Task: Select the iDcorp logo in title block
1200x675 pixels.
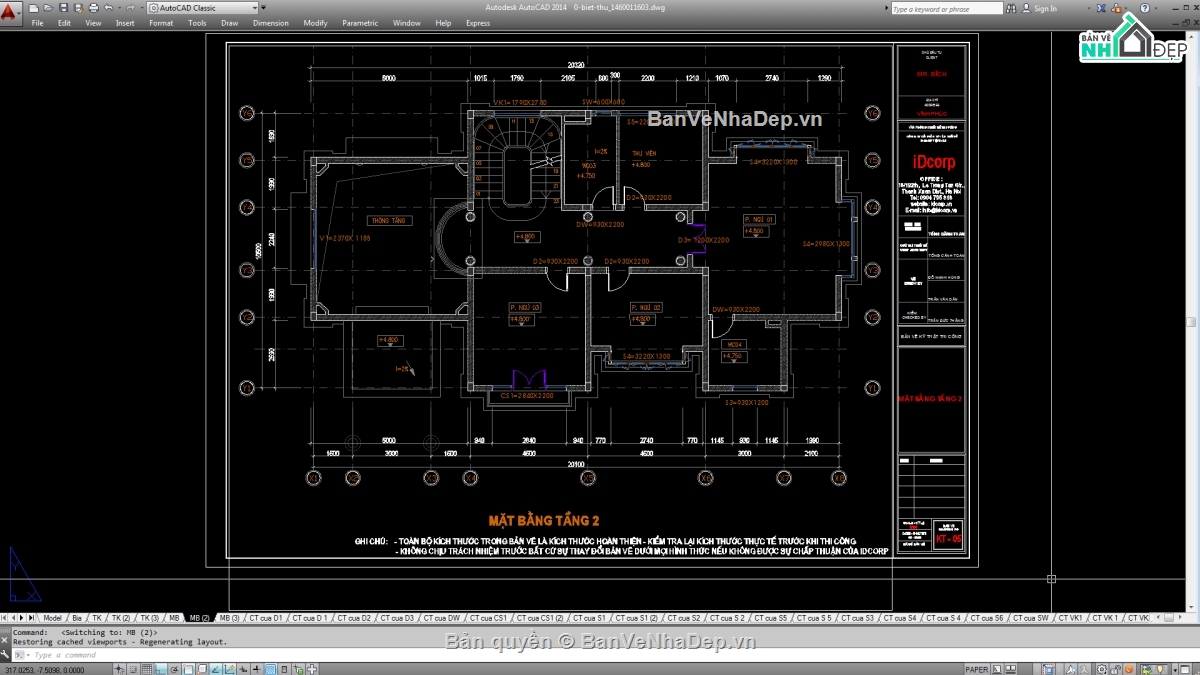Action: 932,160
